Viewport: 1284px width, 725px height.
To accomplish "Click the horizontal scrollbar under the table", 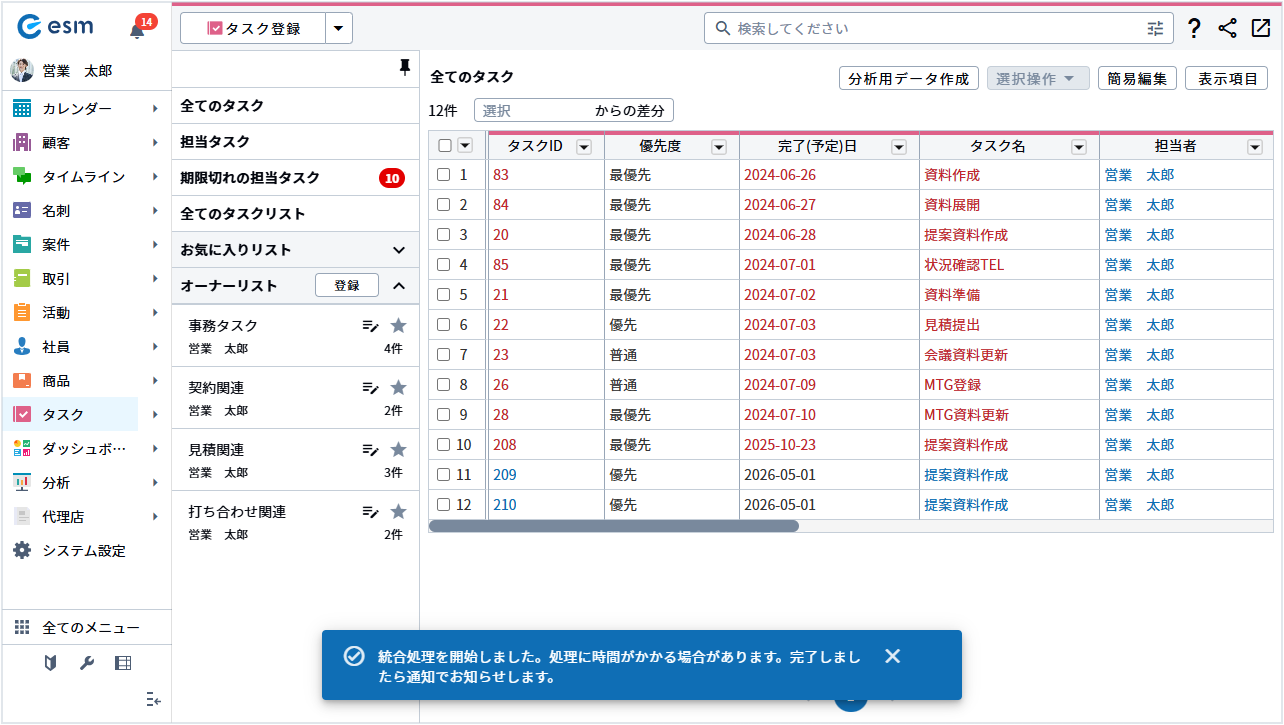I will (x=614, y=526).
